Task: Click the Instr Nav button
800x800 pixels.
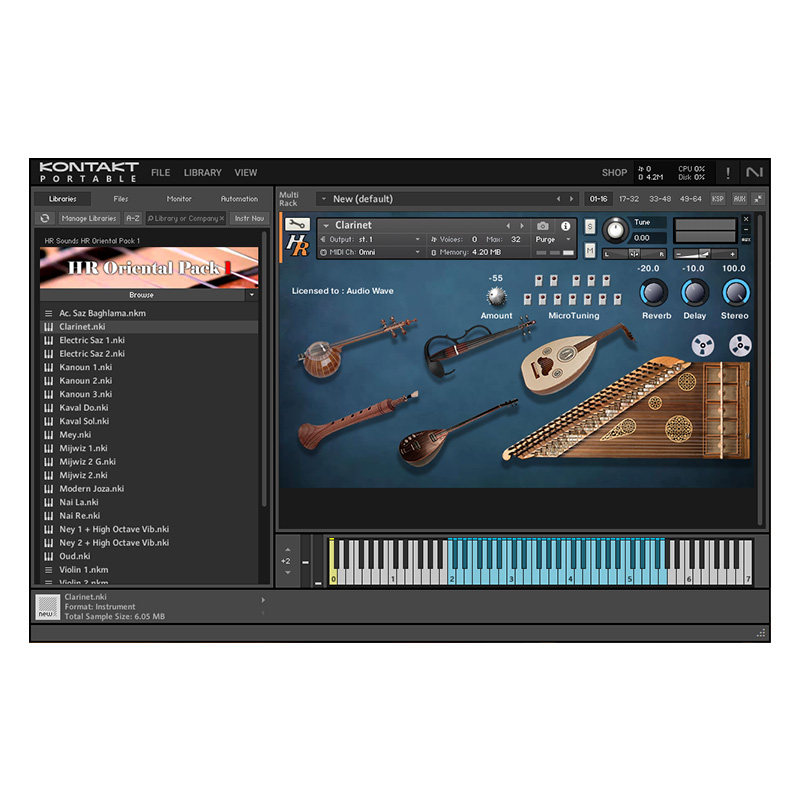Action: pos(249,218)
